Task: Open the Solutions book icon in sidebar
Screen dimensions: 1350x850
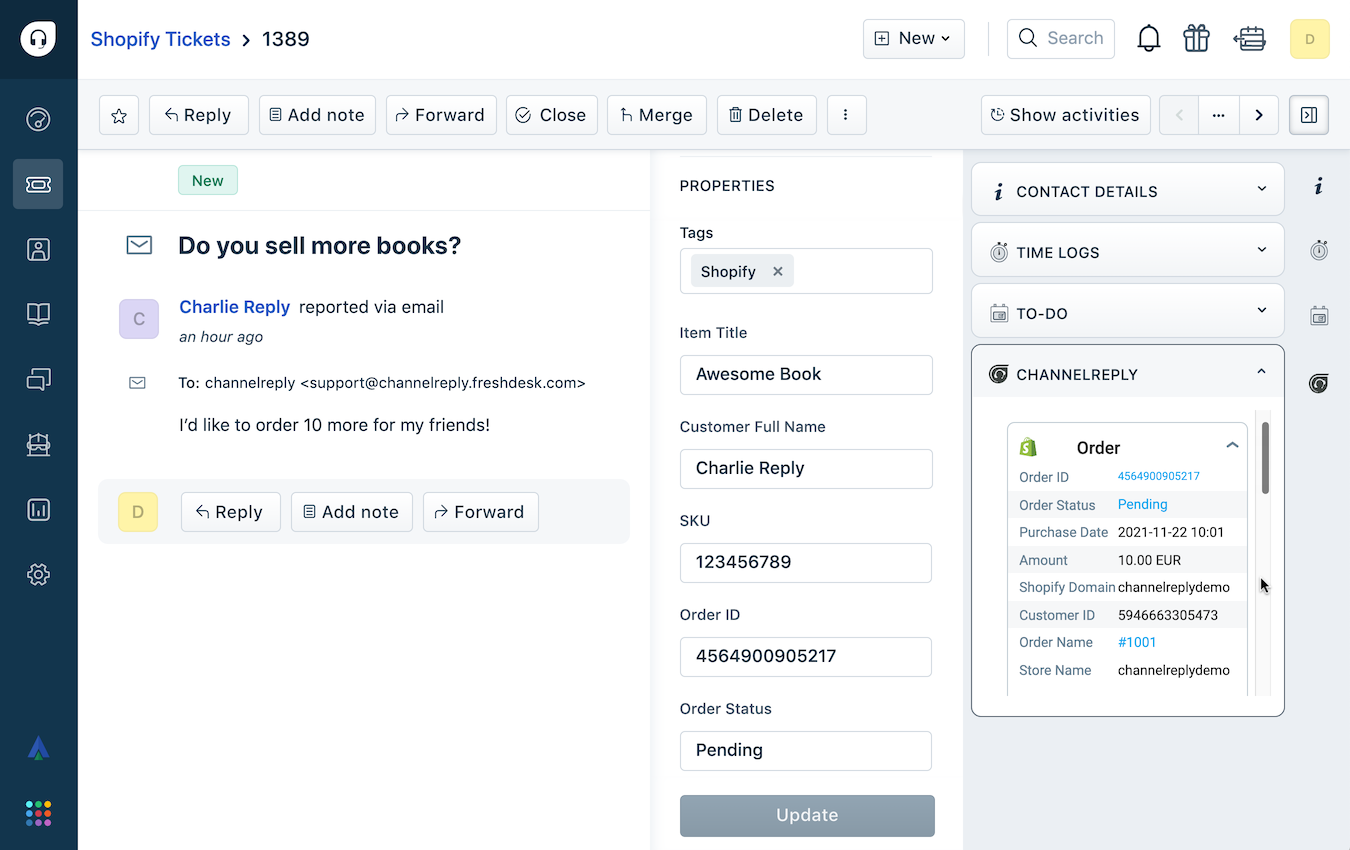Action: (x=38, y=314)
